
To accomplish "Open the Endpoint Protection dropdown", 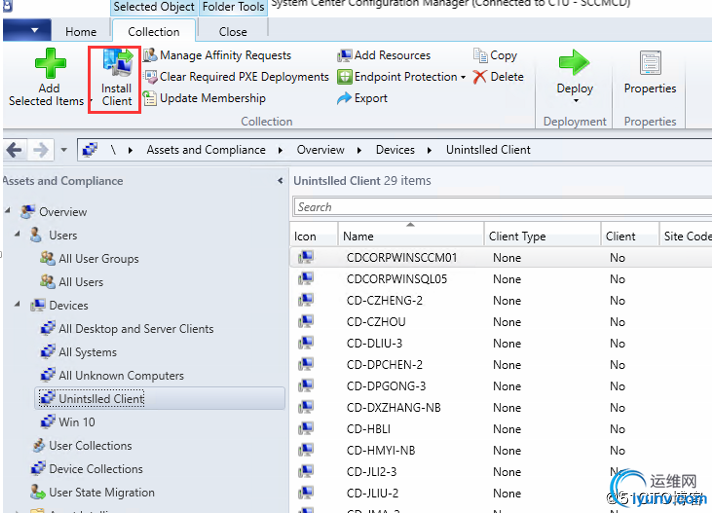I will tap(463, 77).
